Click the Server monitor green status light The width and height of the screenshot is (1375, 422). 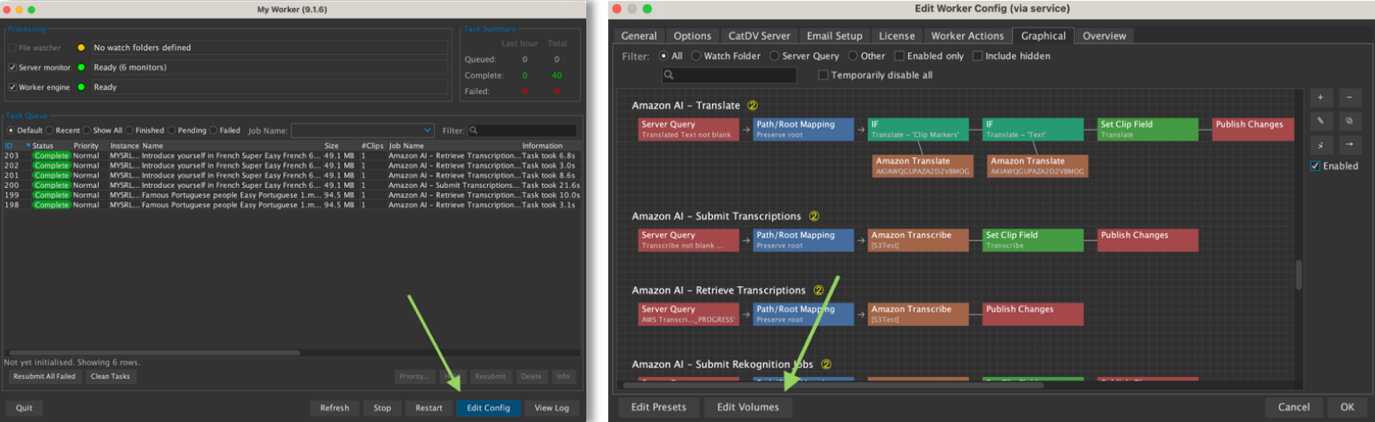point(82,67)
